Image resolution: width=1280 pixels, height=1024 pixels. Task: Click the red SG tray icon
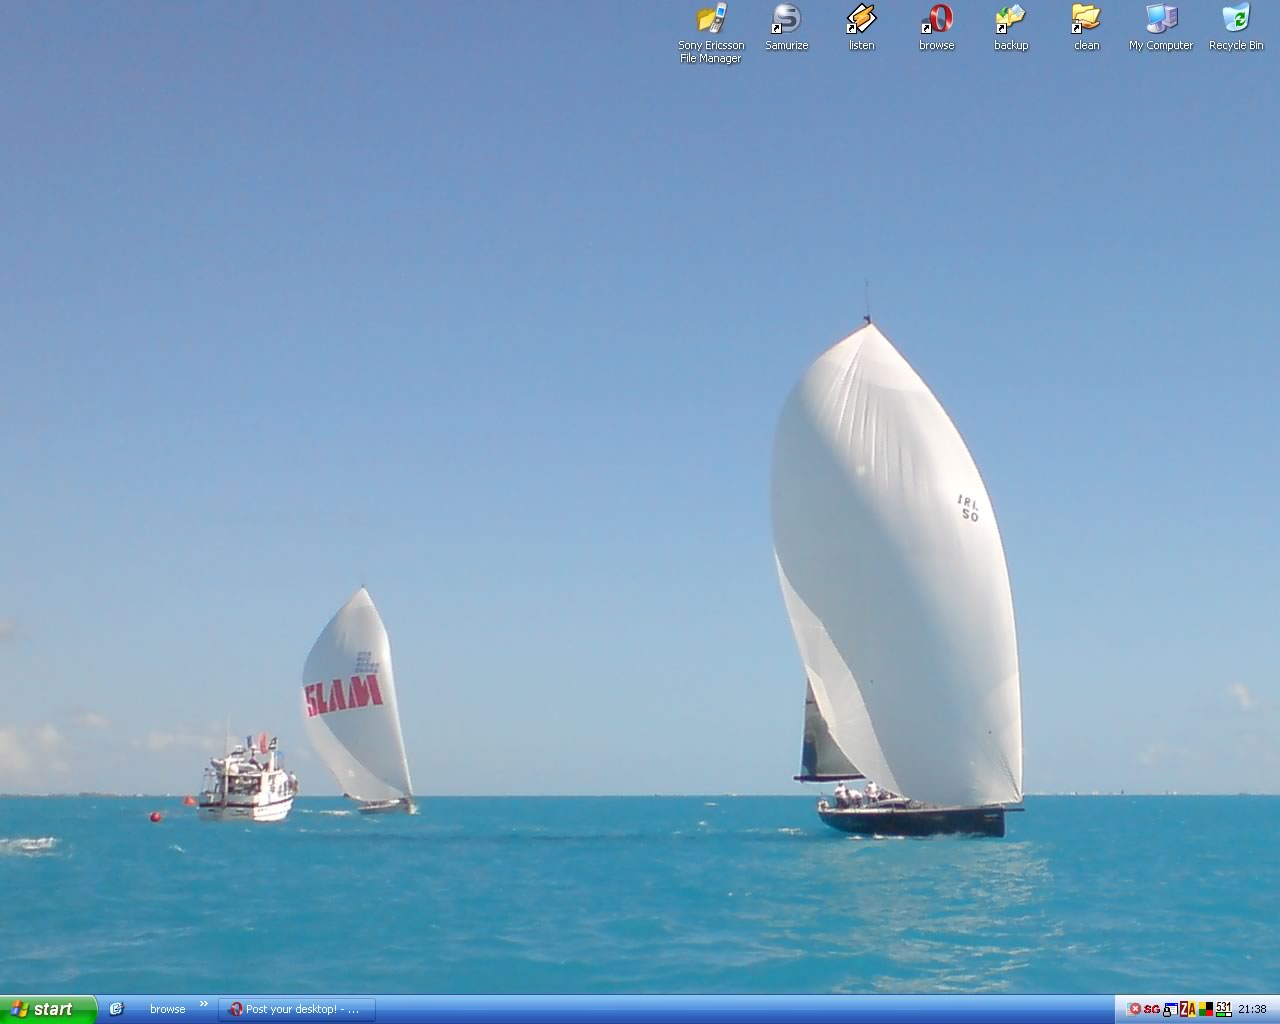pyautogui.click(x=1152, y=1009)
